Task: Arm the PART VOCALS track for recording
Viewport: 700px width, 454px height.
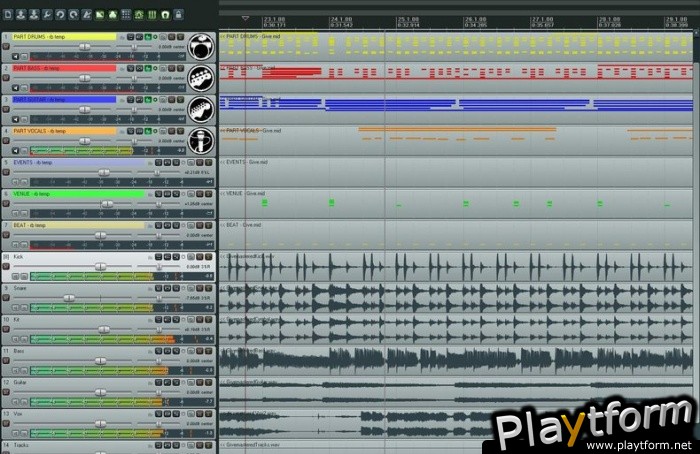Action: [6, 141]
